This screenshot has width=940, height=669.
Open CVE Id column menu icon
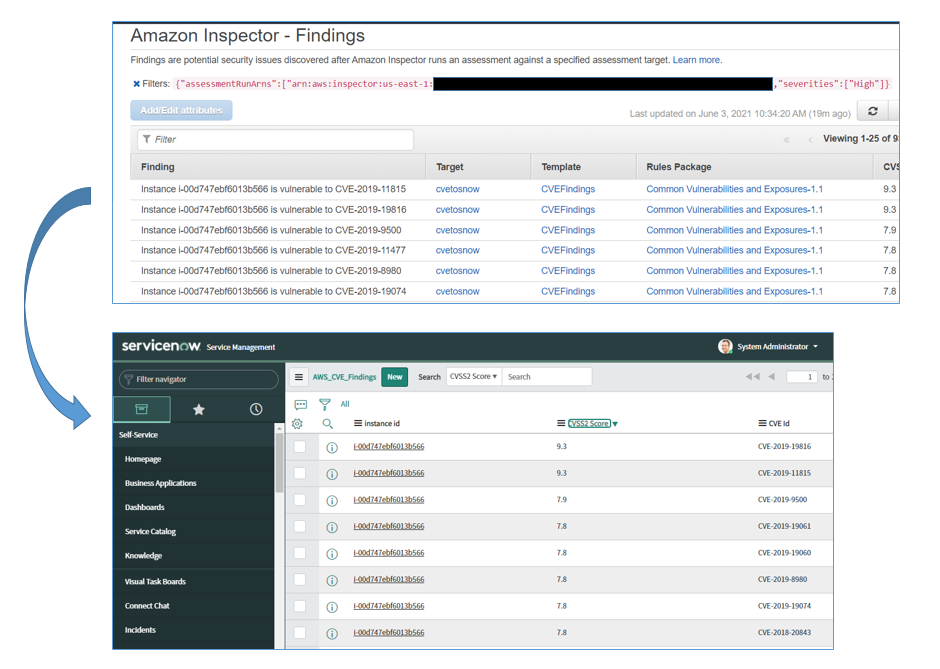tap(763, 423)
